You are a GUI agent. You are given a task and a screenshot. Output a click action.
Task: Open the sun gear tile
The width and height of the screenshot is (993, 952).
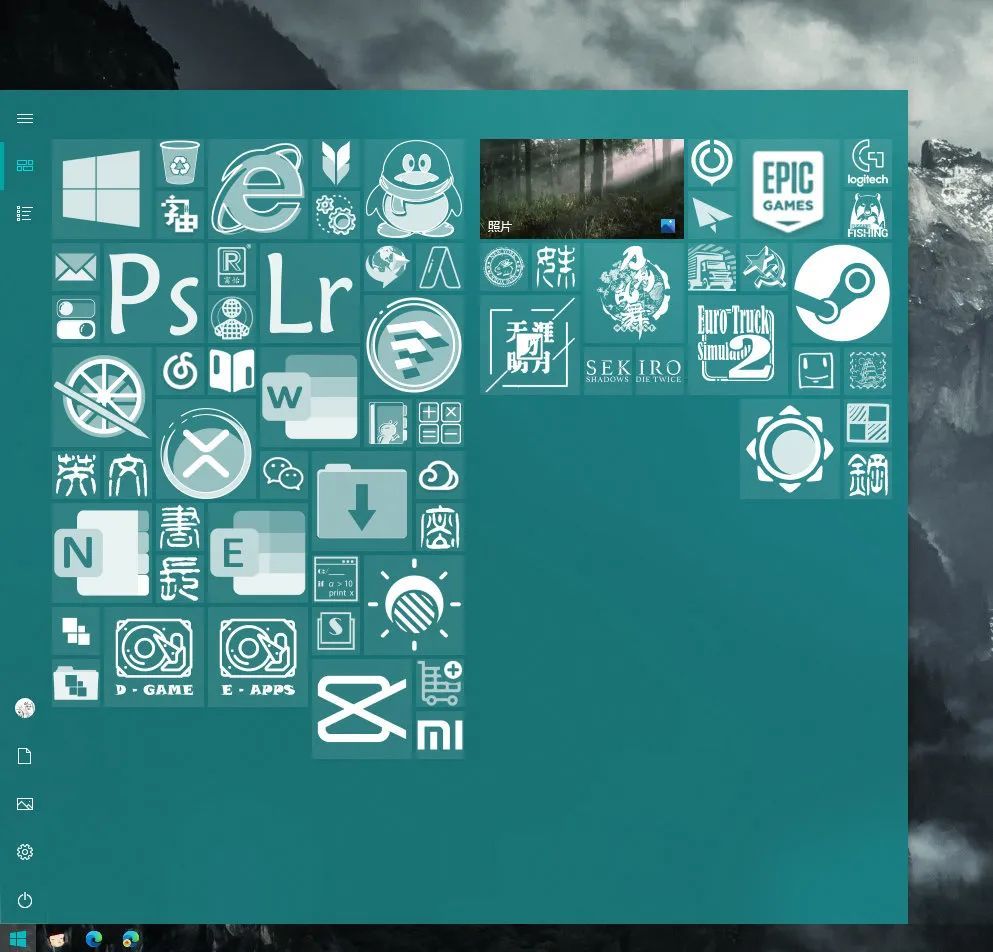[789, 449]
